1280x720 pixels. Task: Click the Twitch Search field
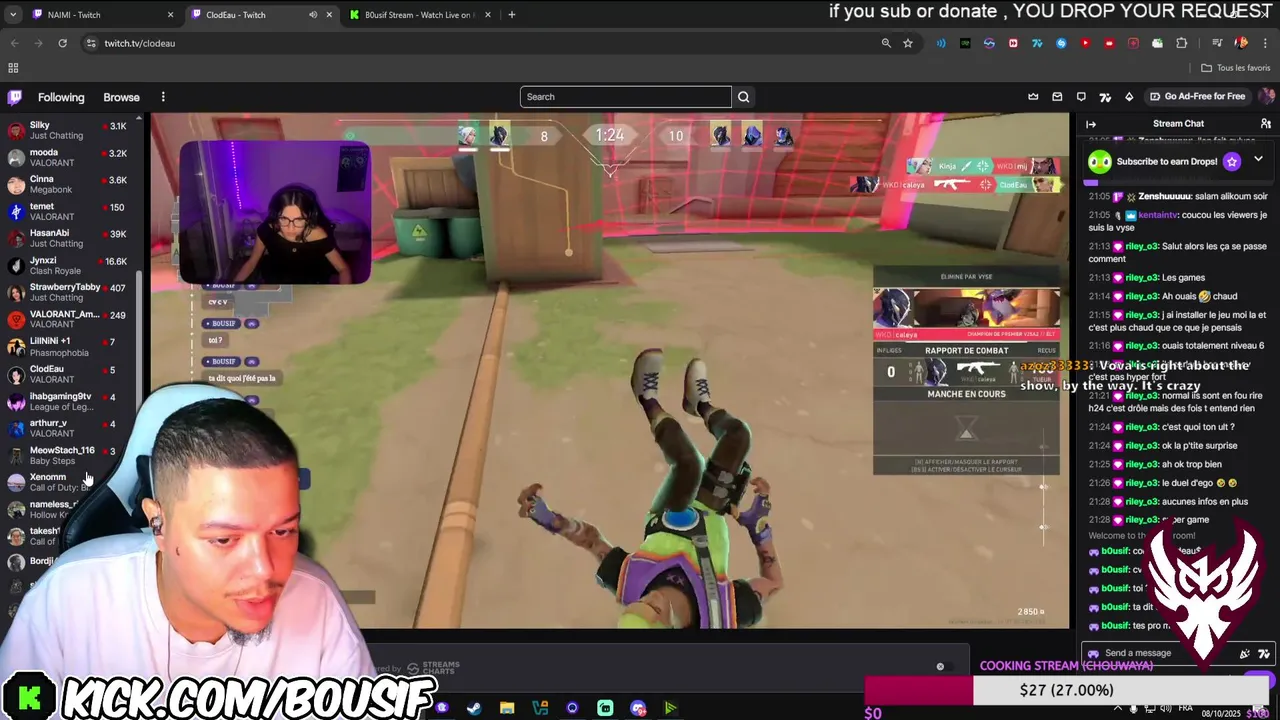pos(626,97)
